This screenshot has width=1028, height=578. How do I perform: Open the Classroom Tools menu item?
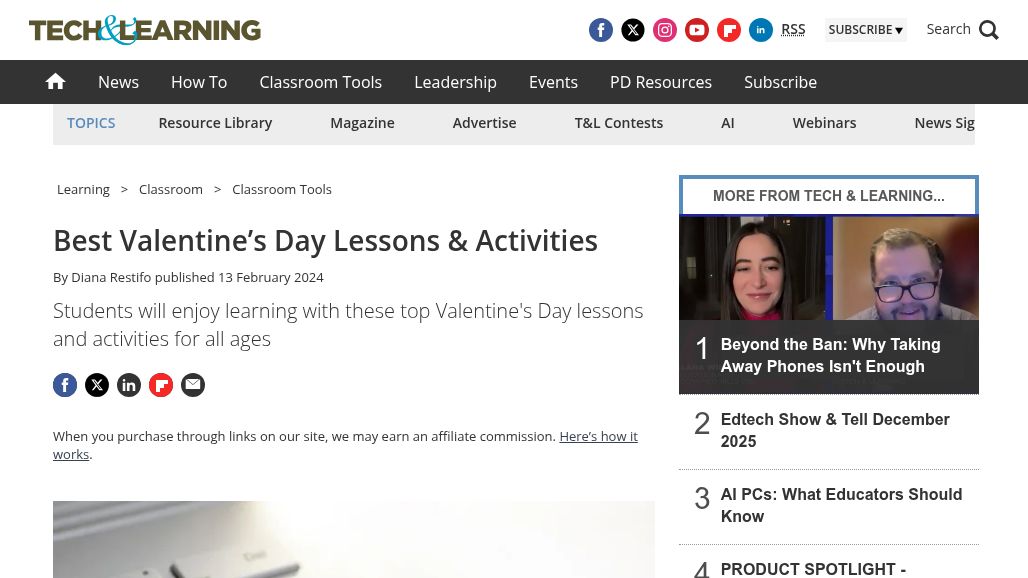click(320, 82)
